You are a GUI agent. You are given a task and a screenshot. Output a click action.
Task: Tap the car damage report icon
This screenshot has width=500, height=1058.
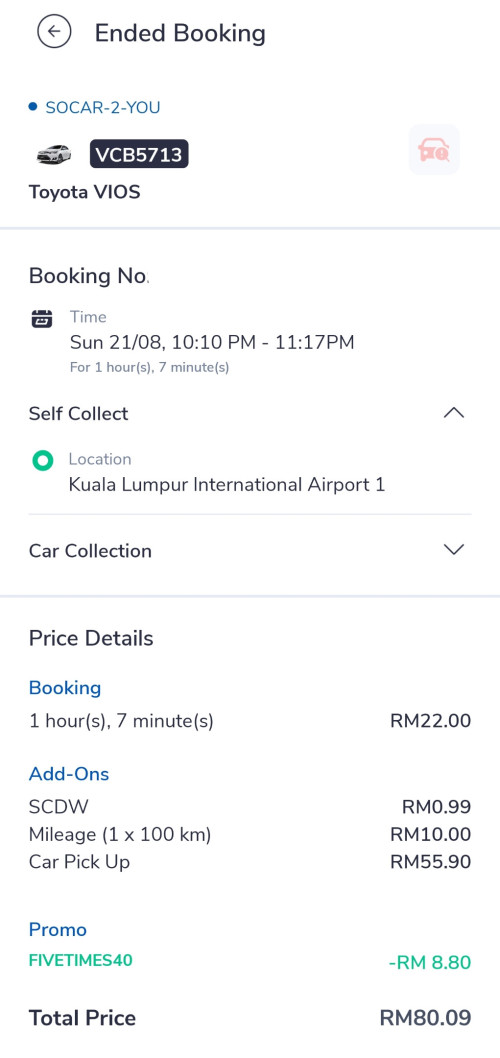[x=434, y=150]
